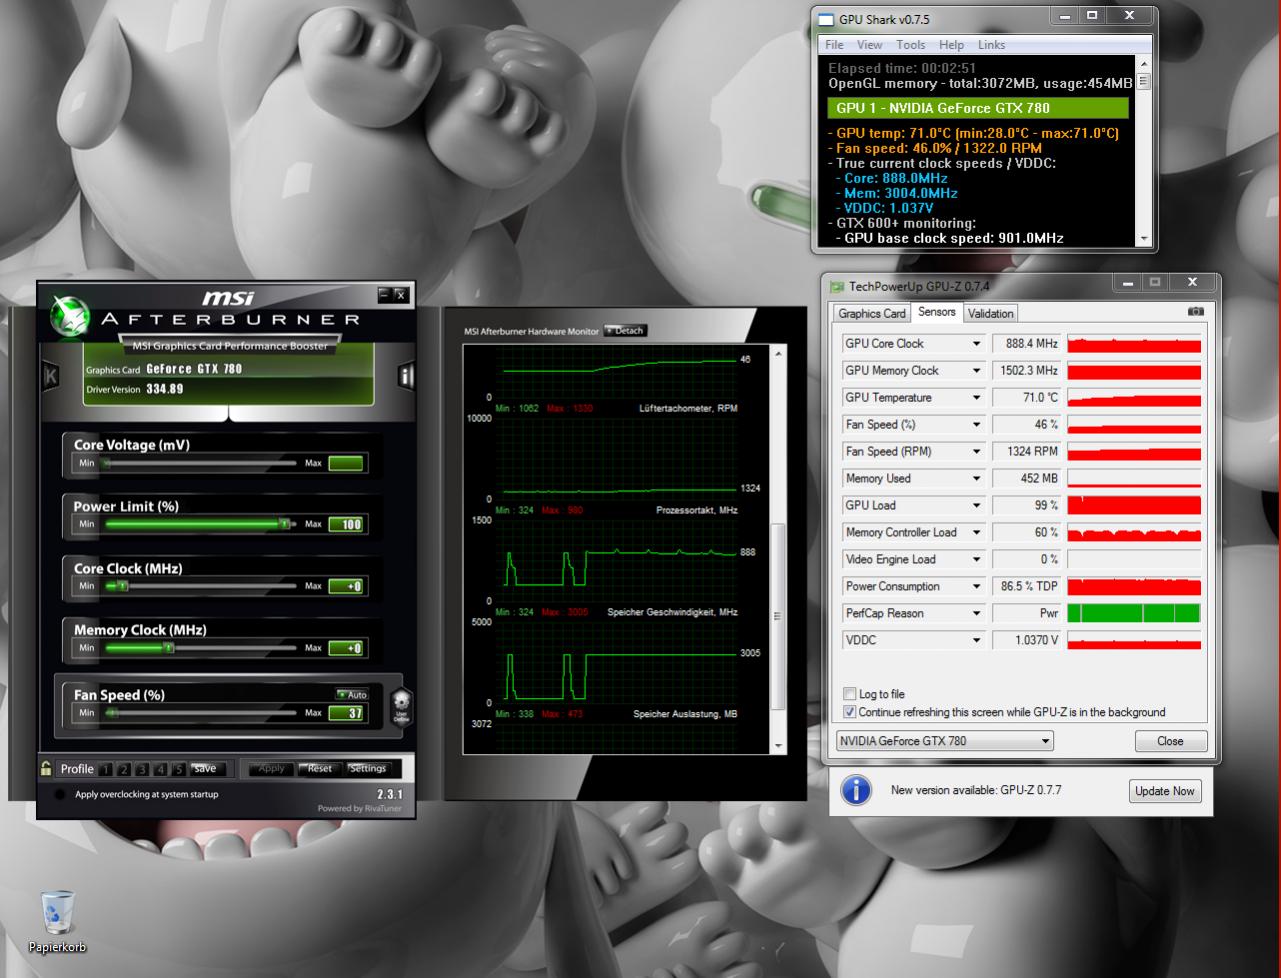Screen dimensions: 1281x978
Task: Switch to the Validation tab in GPU-Z
Action: click(x=991, y=313)
